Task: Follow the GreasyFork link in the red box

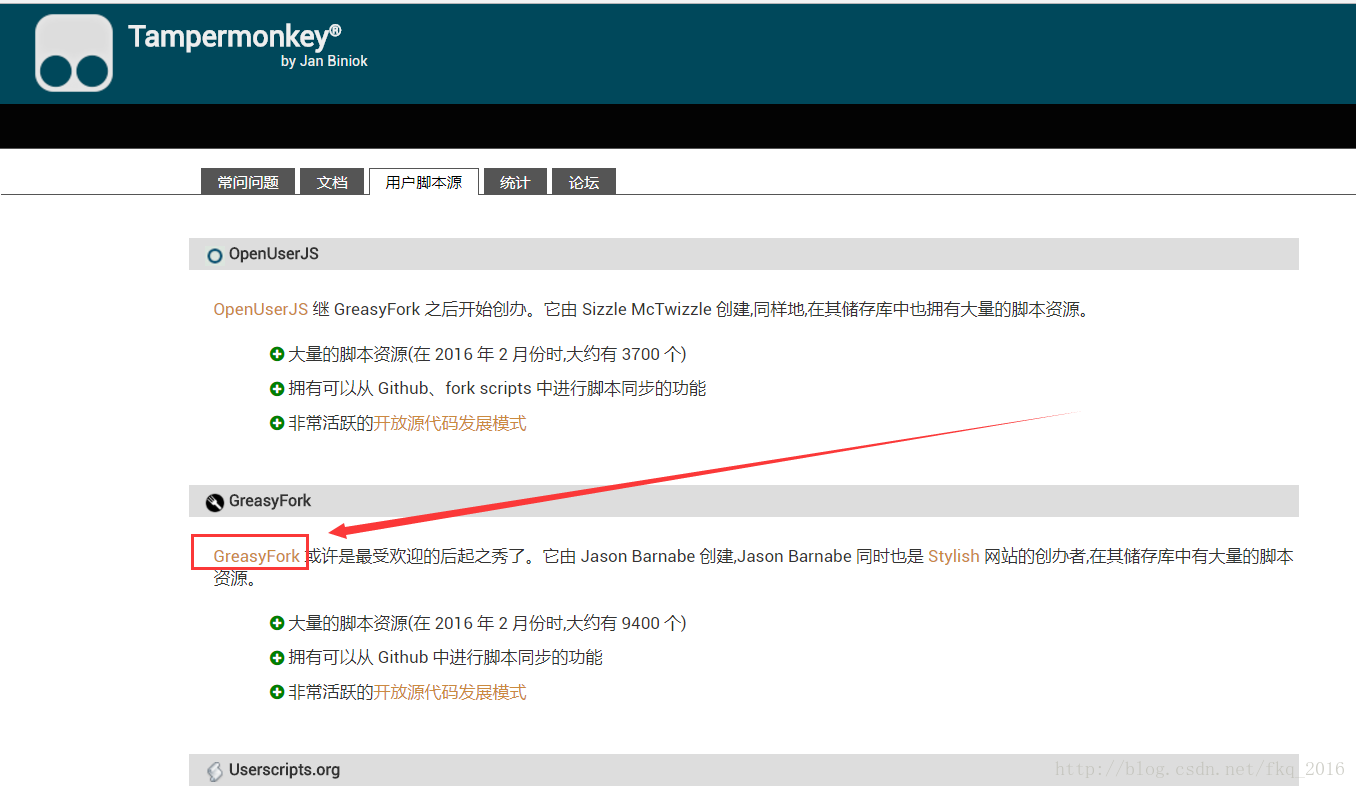Action: click(x=256, y=556)
